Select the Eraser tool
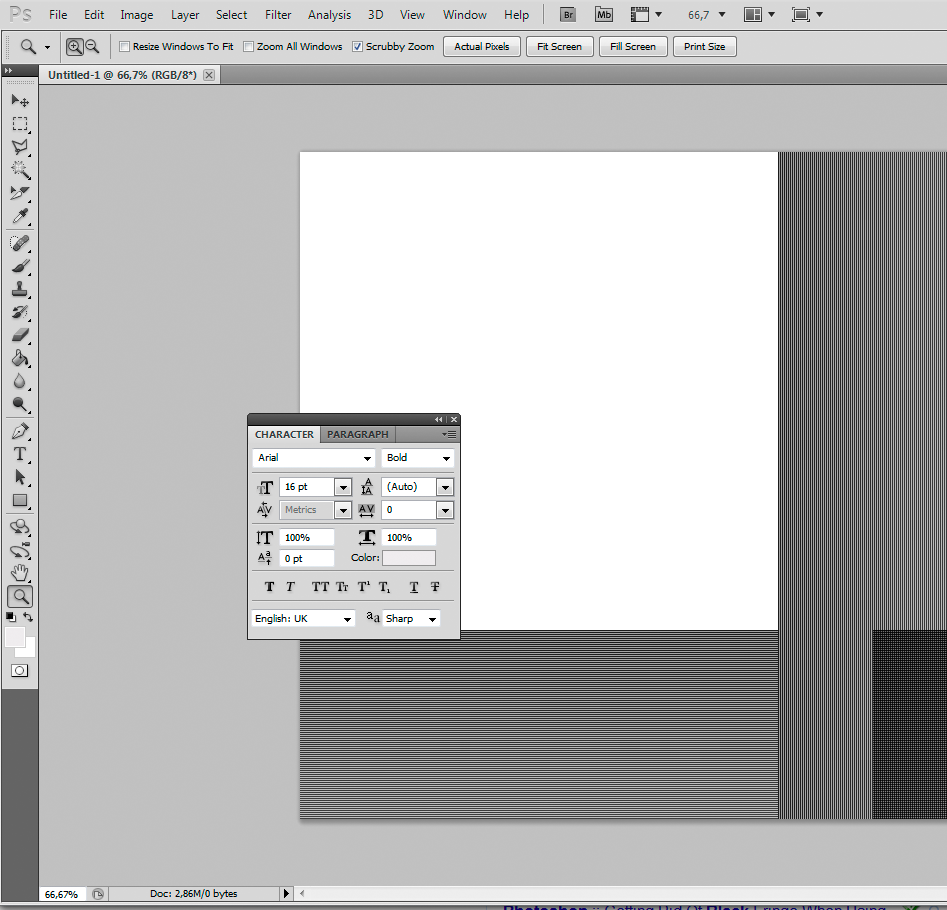This screenshot has height=910, width=947. pyautogui.click(x=20, y=336)
